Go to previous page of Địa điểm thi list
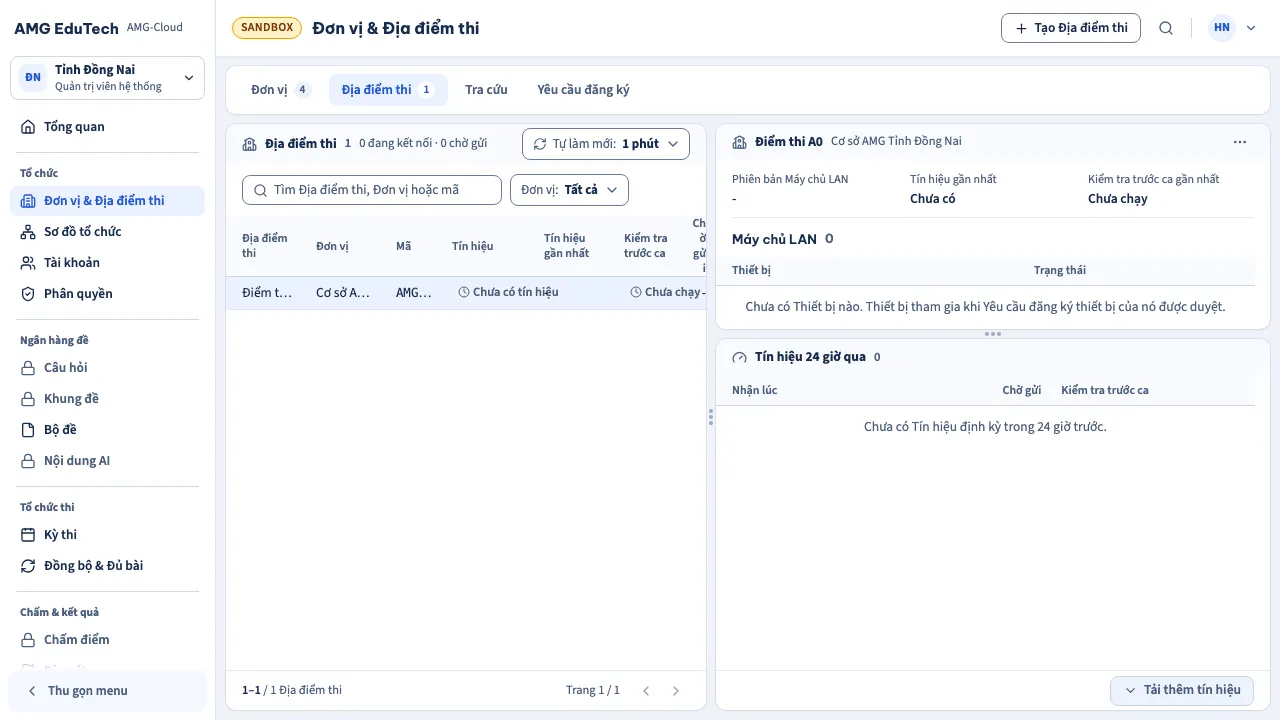The height and width of the screenshot is (720, 1280). tap(646, 690)
